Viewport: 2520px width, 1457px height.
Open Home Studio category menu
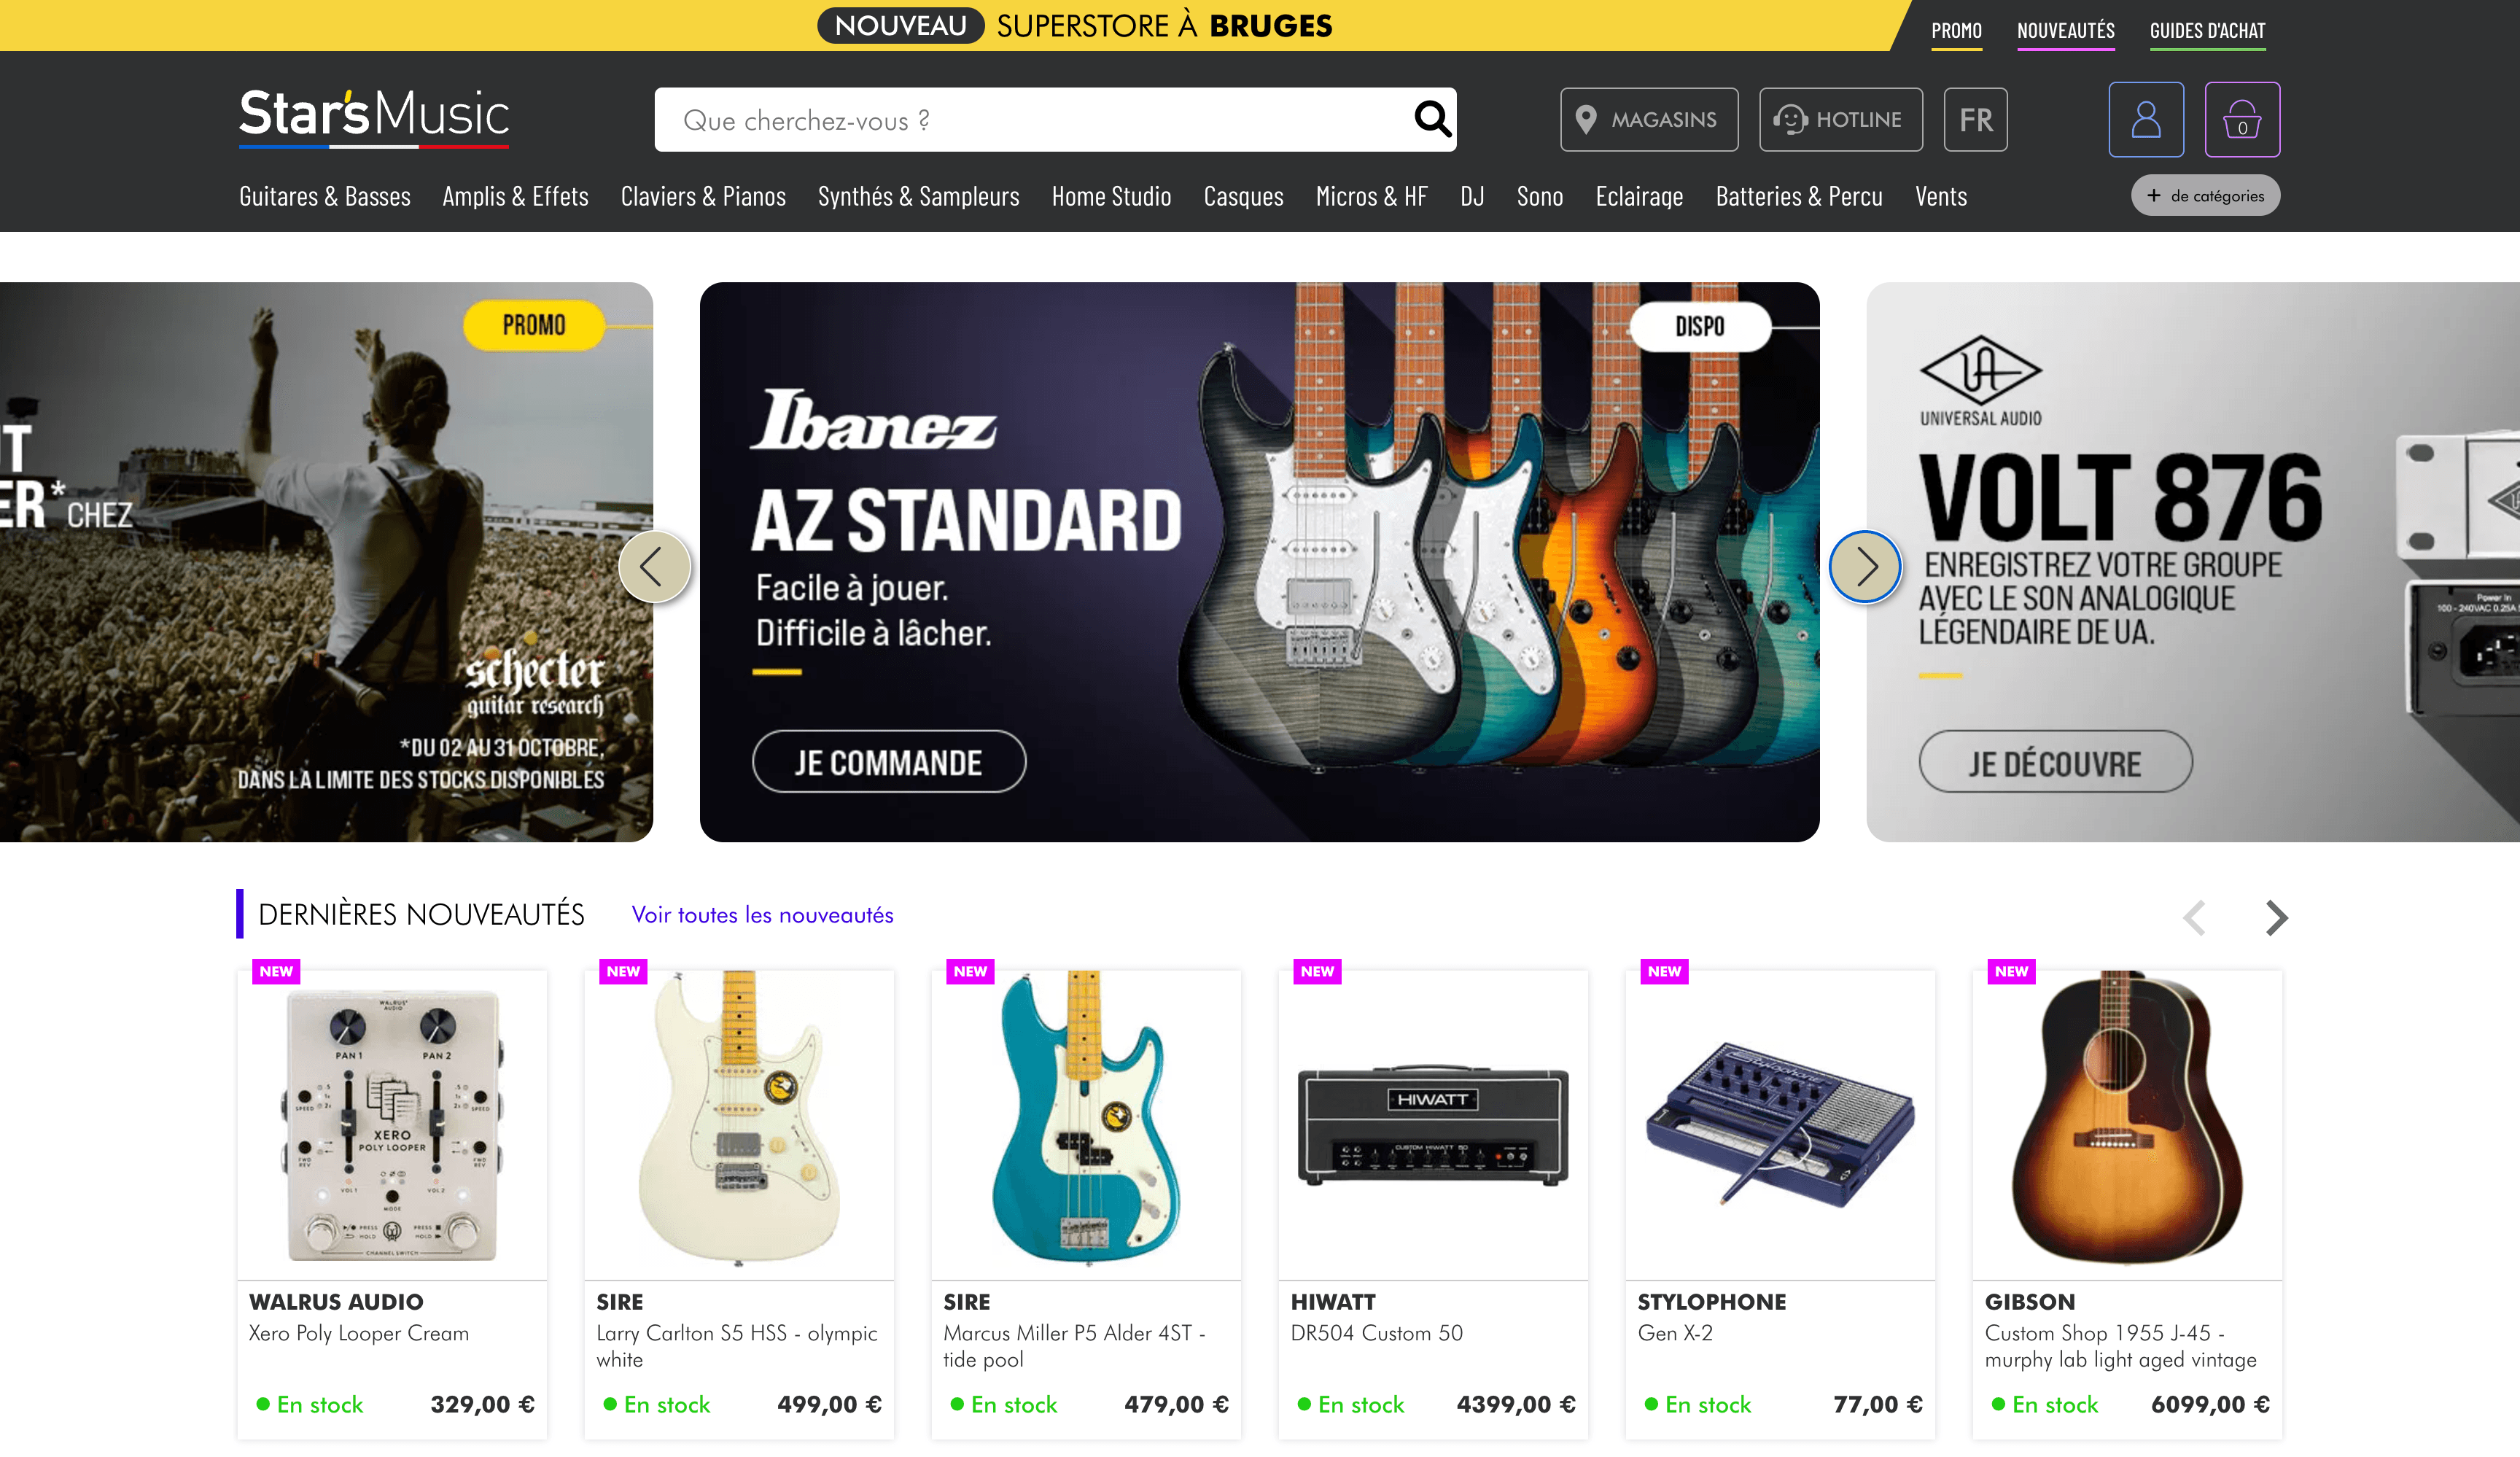pos(1111,197)
